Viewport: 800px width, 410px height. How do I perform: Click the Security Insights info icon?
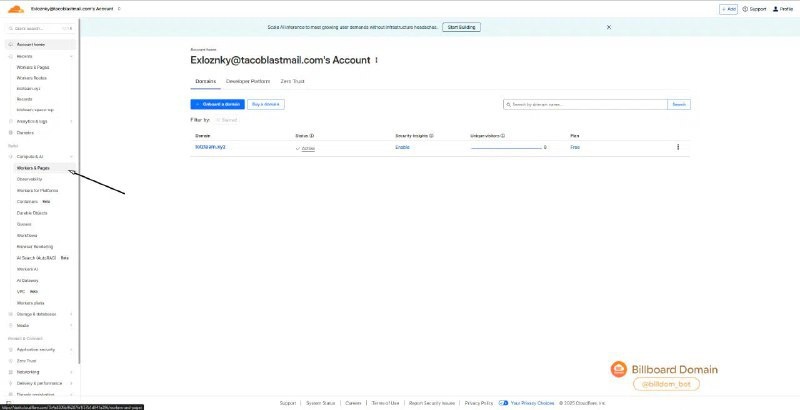(431, 136)
